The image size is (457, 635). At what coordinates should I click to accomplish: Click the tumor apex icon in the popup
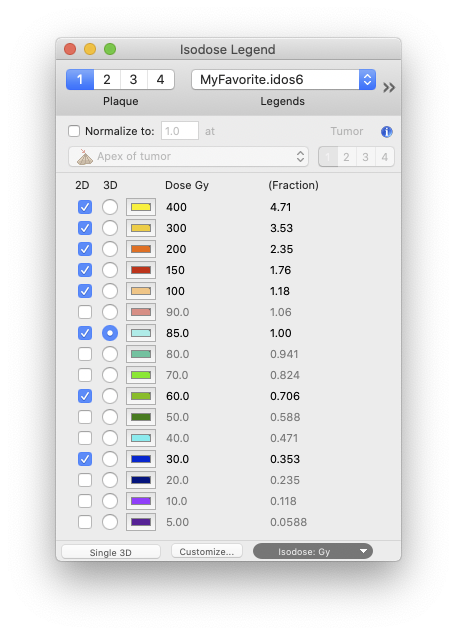click(85, 157)
